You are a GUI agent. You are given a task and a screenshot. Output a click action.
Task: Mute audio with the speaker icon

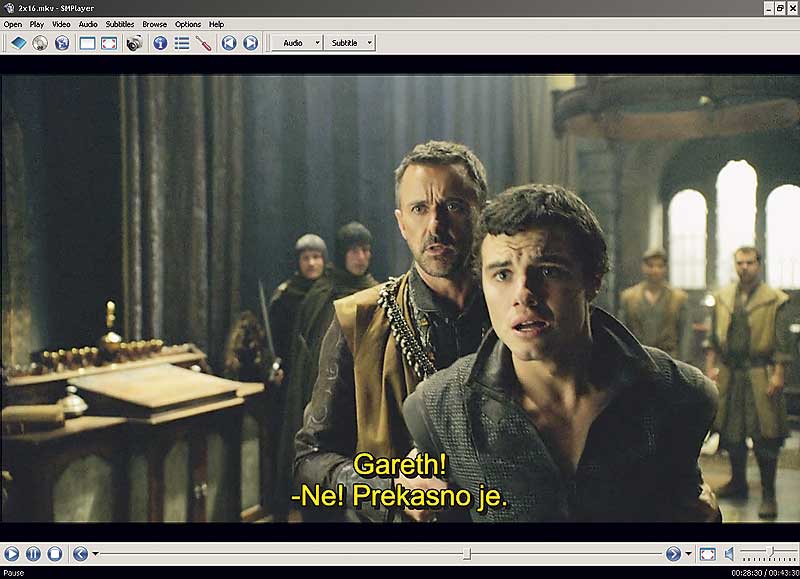pos(729,553)
